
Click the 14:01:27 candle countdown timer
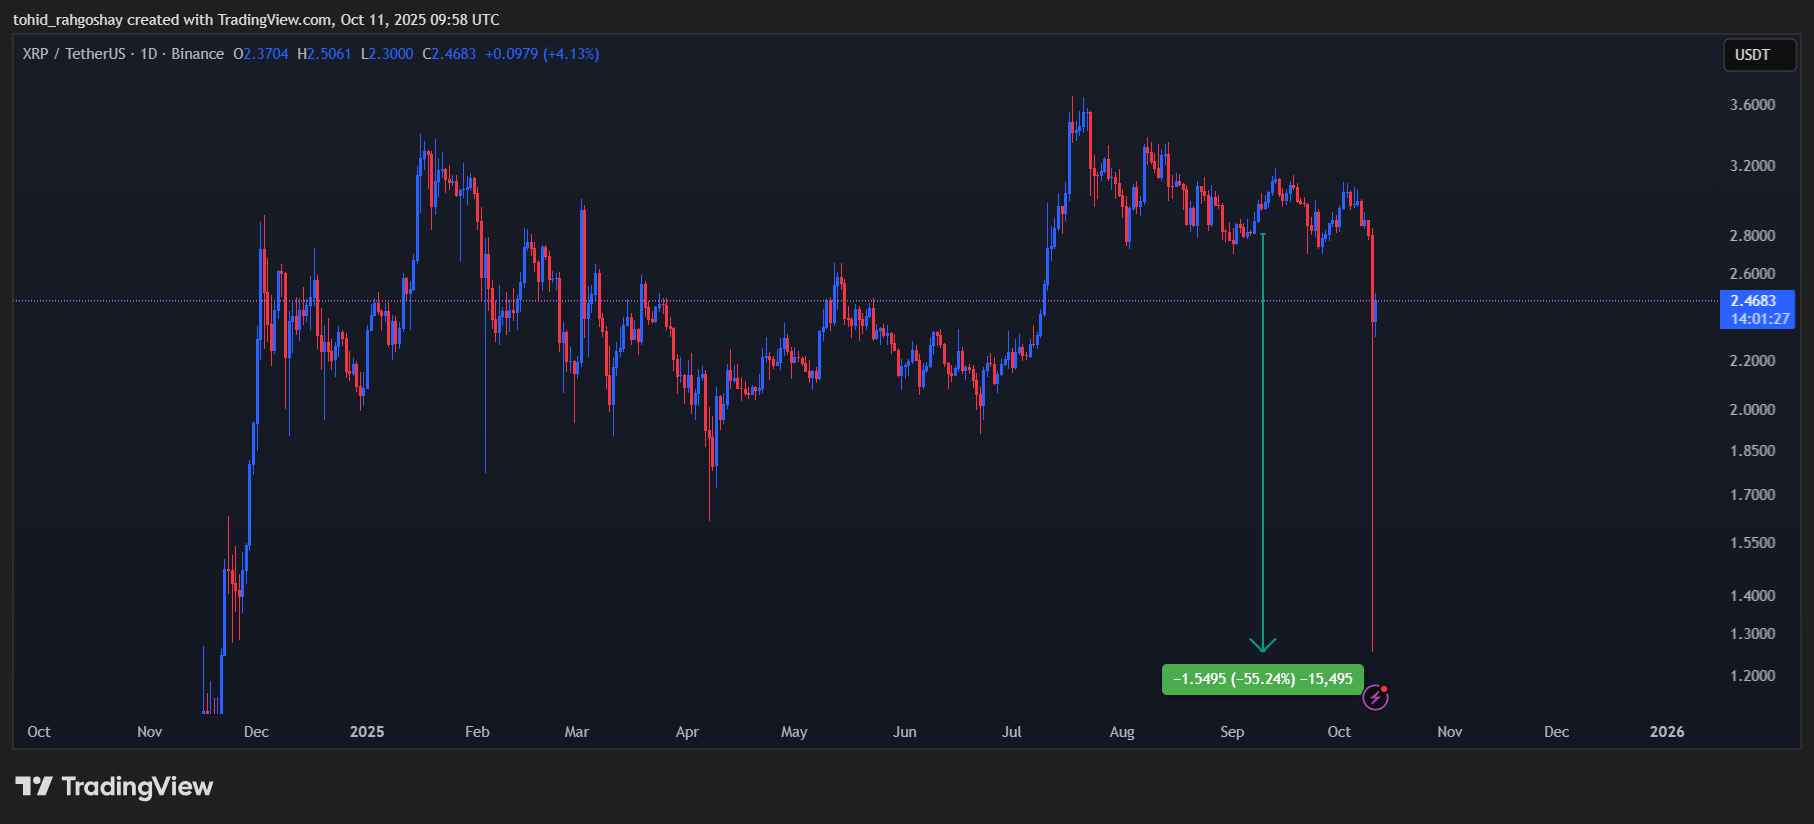pos(1759,319)
